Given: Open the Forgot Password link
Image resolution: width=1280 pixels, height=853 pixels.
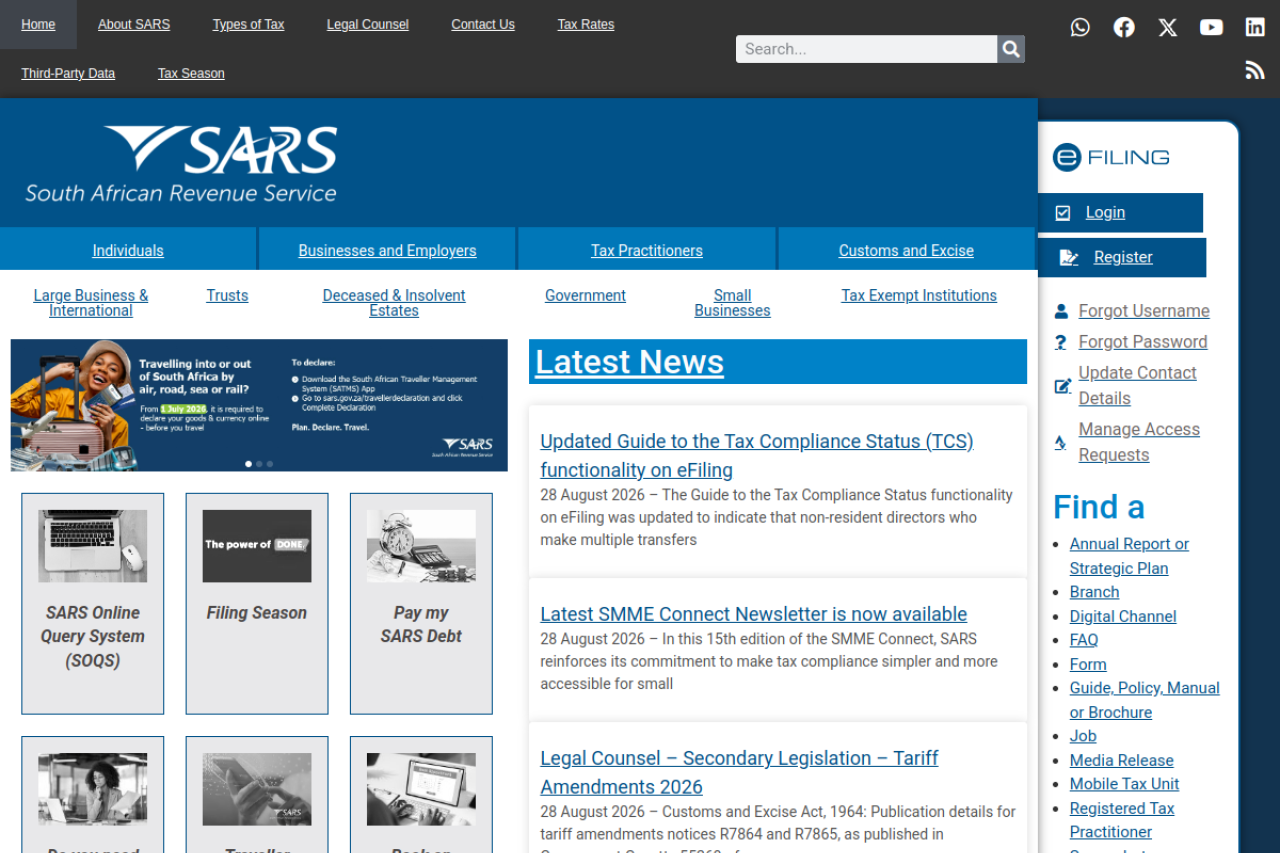Looking at the screenshot, I should click(x=1143, y=342).
